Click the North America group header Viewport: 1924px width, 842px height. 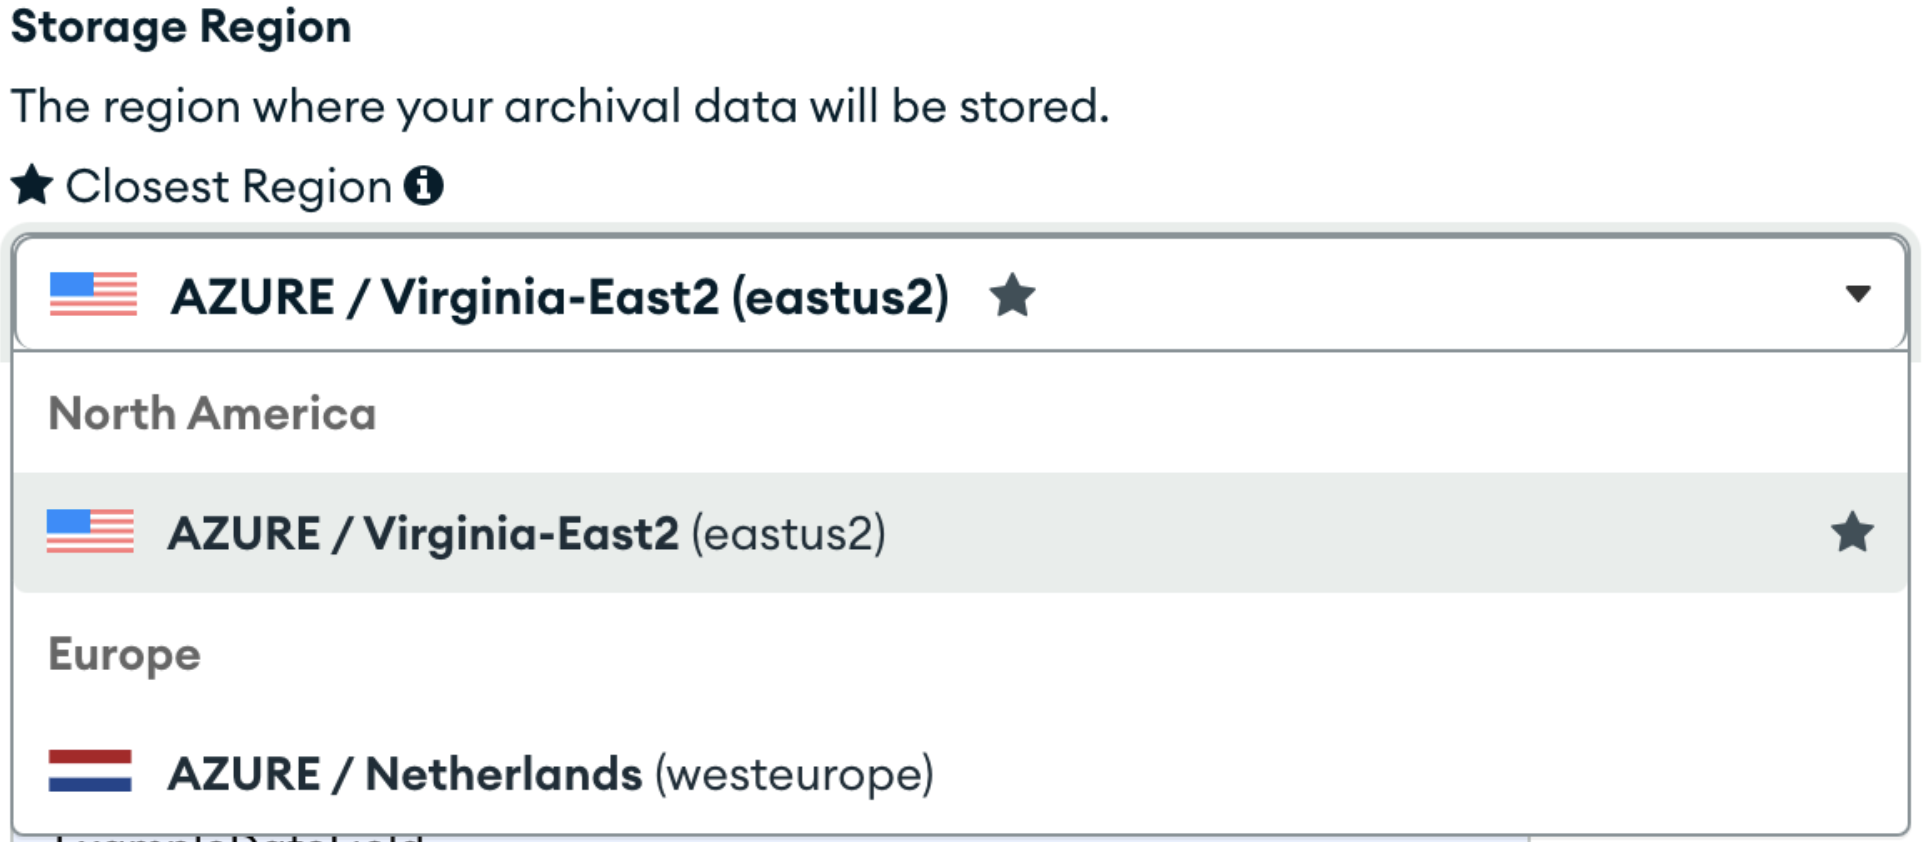coord(212,413)
